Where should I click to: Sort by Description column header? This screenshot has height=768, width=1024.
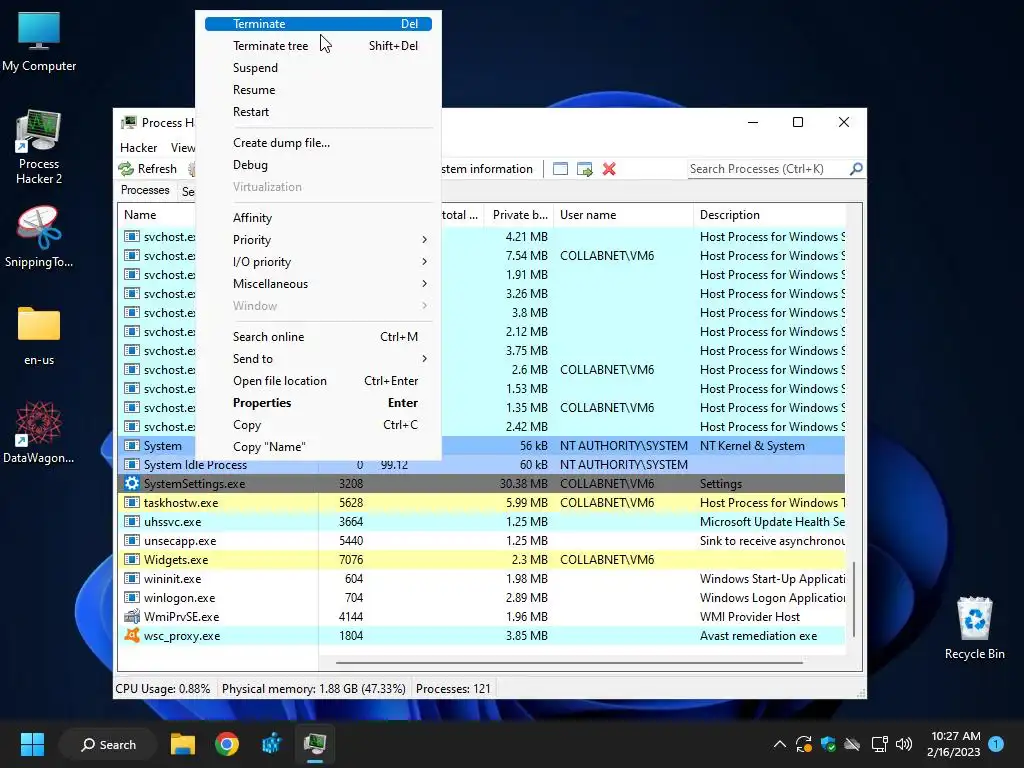click(x=769, y=215)
